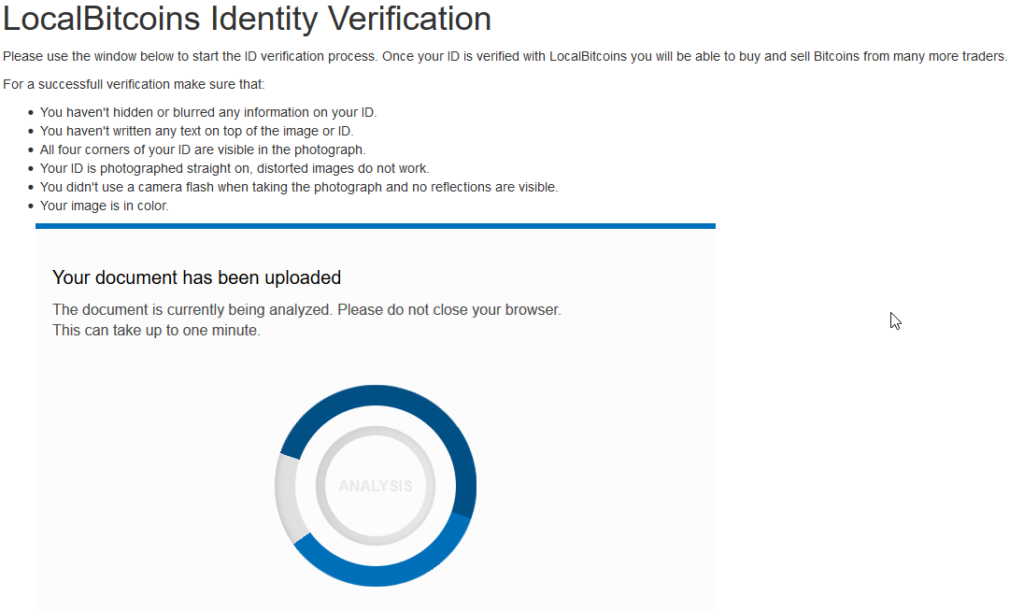
Task: Click the 'Your document has been uploaded' heading
Action: click(196, 277)
